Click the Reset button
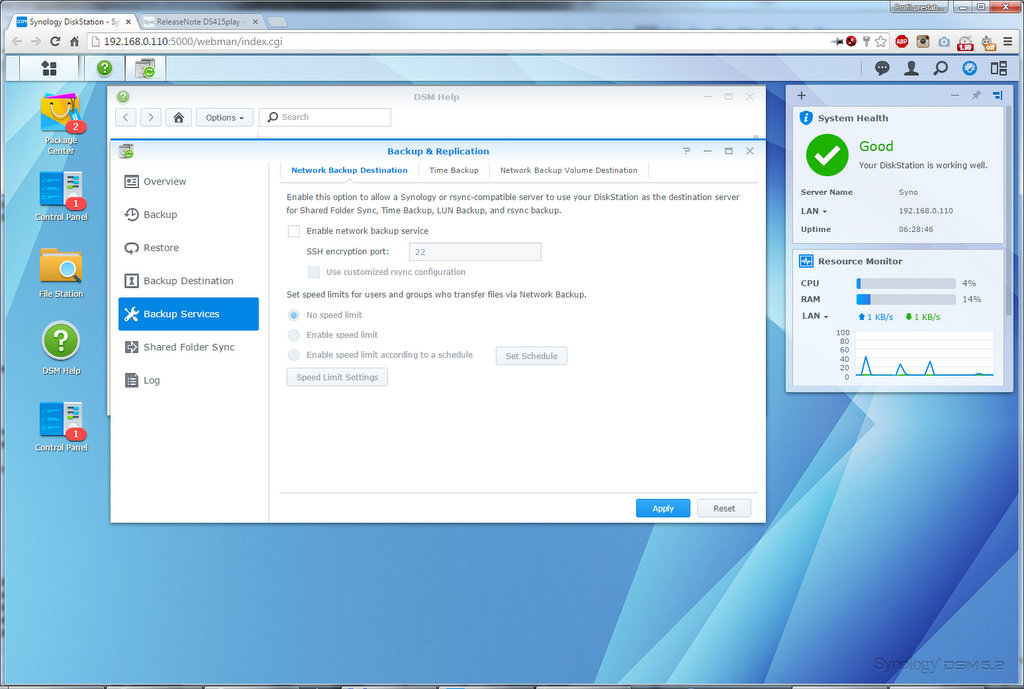Image resolution: width=1024 pixels, height=689 pixels. click(x=724, y=509)
